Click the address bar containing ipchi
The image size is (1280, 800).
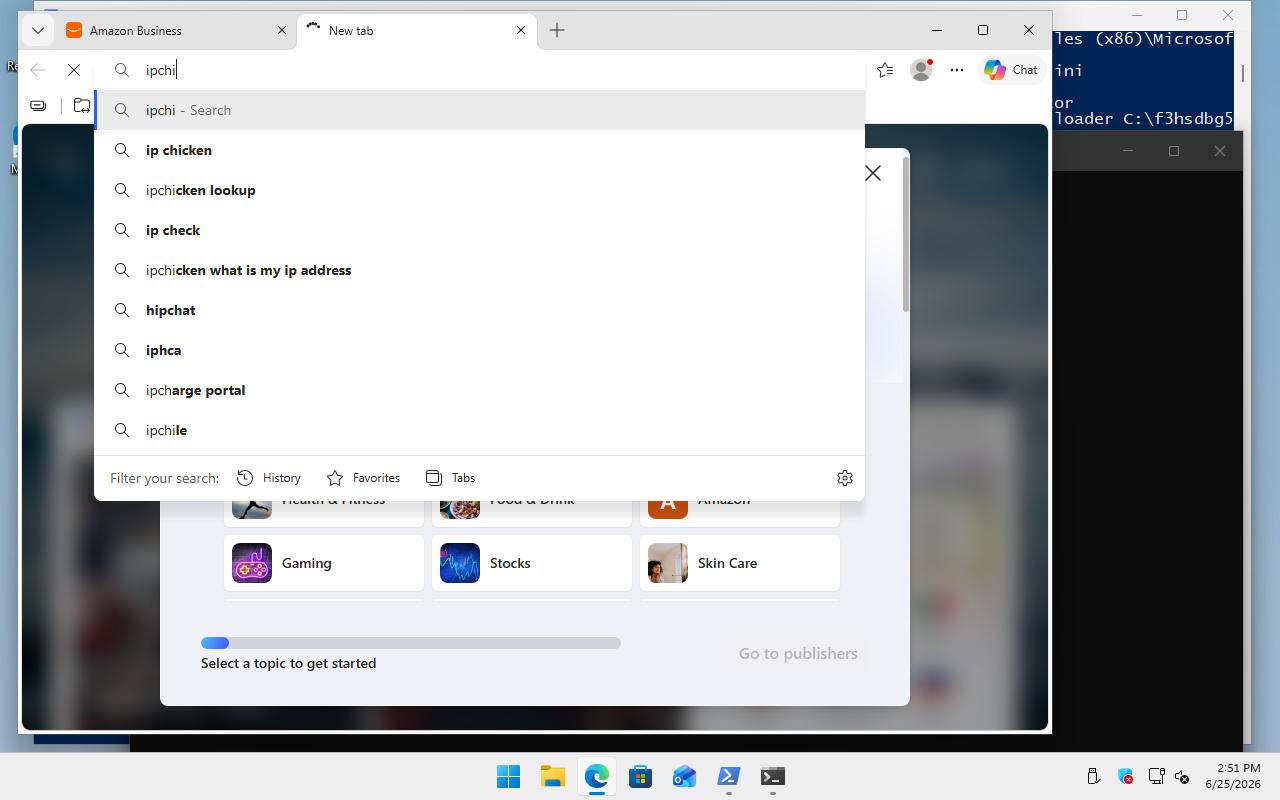(480, 70)
